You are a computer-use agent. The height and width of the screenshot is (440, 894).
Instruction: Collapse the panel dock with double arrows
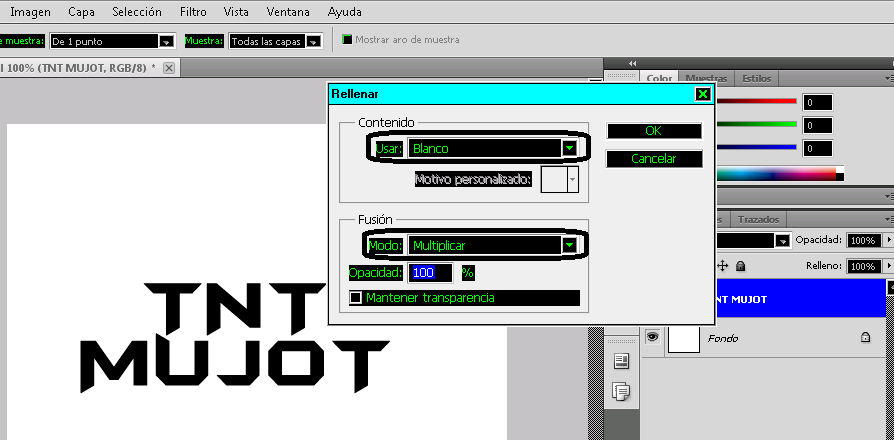point(632,63)
